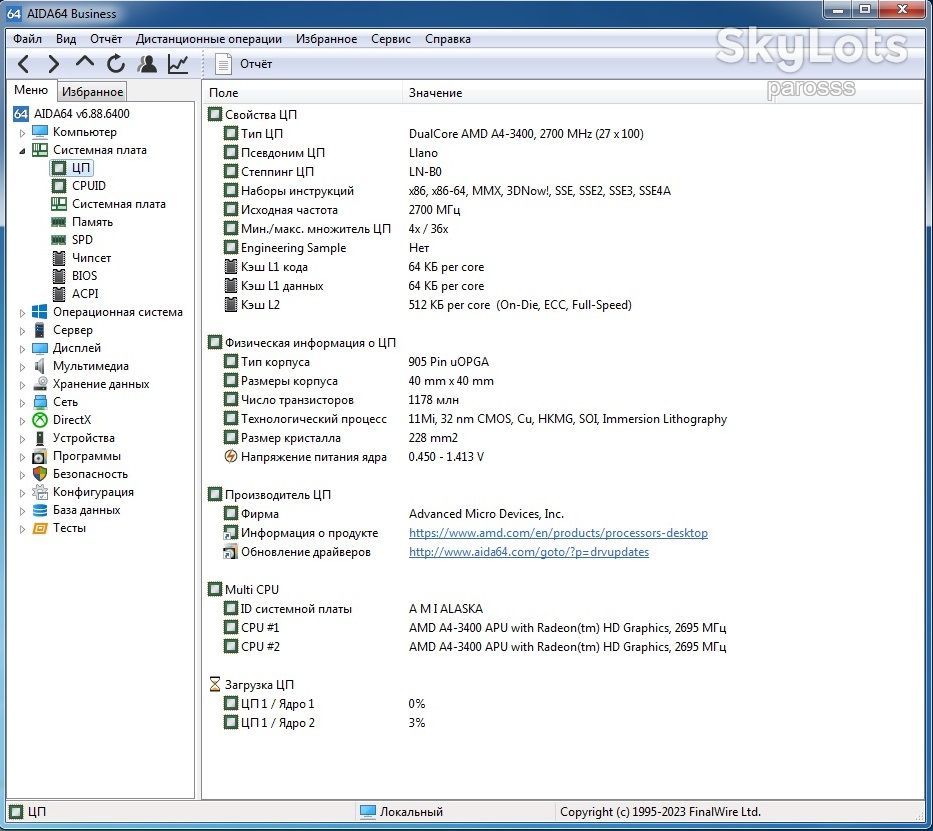Open the aida64.com drvupdates link
Image resolution: width=933 pixels, height=831 pixels.
coord(529,552)
